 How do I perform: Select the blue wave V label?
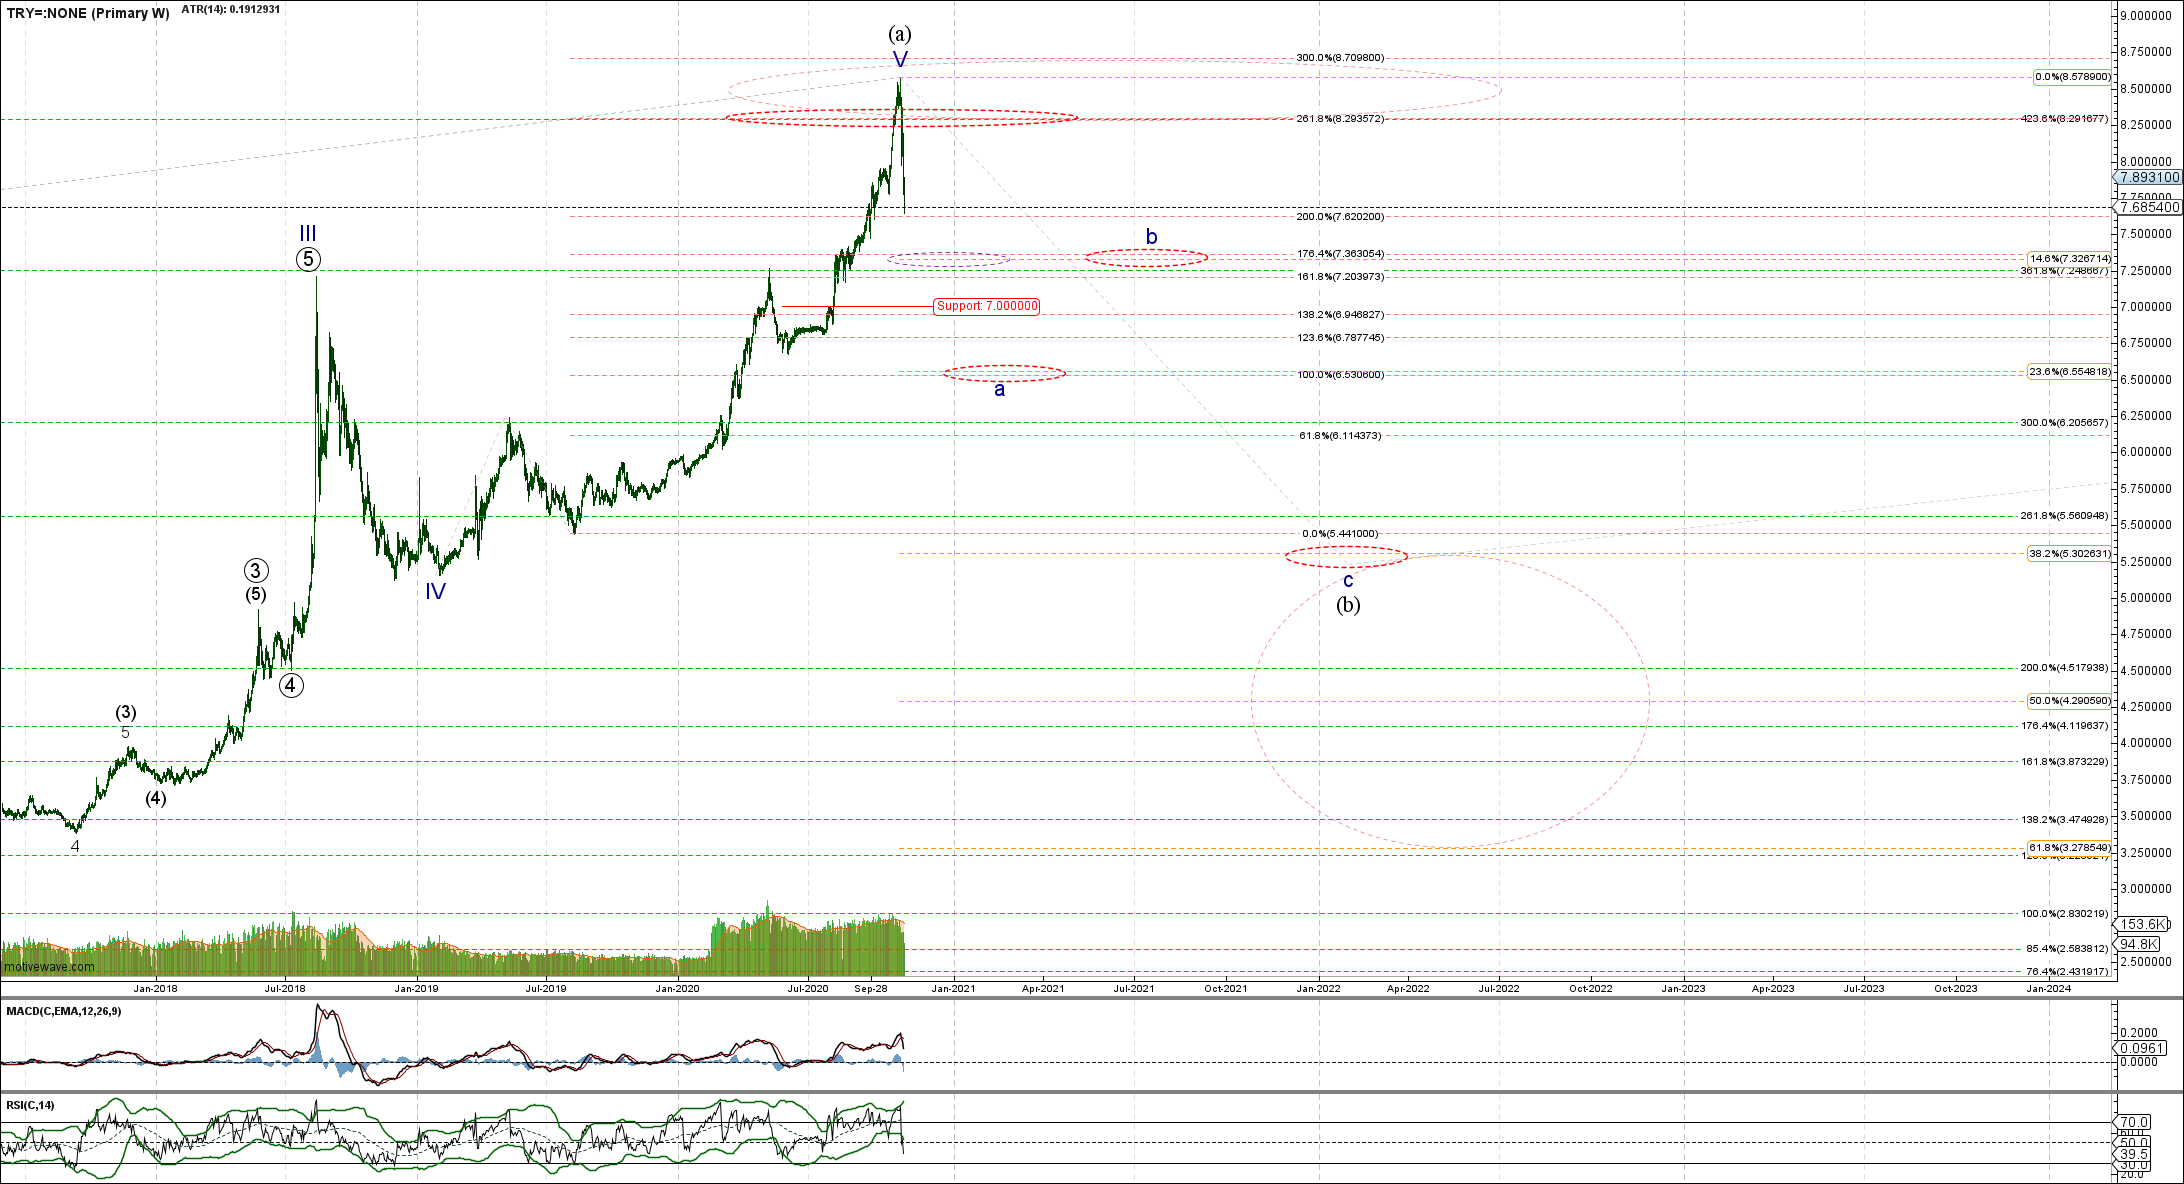point(900,59)
